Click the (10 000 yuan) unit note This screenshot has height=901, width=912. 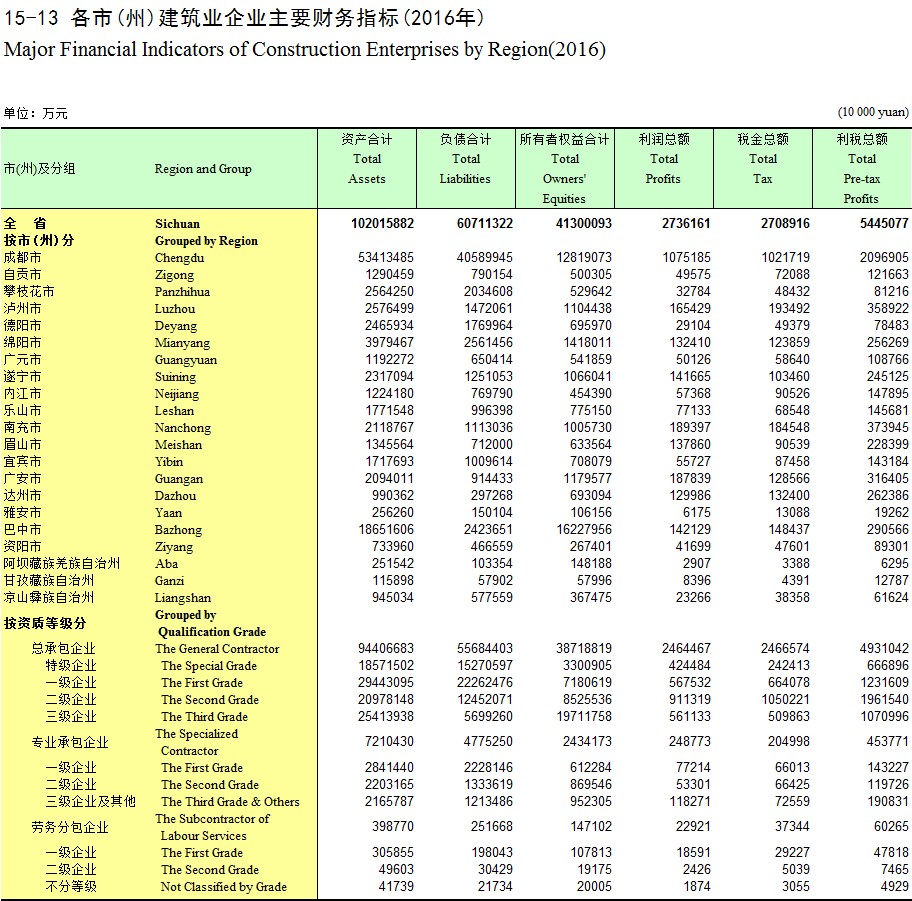[873, 112]
